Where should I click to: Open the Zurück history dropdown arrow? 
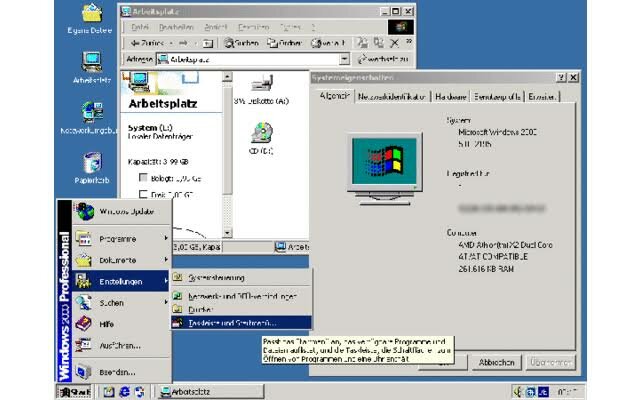(171, 43)
